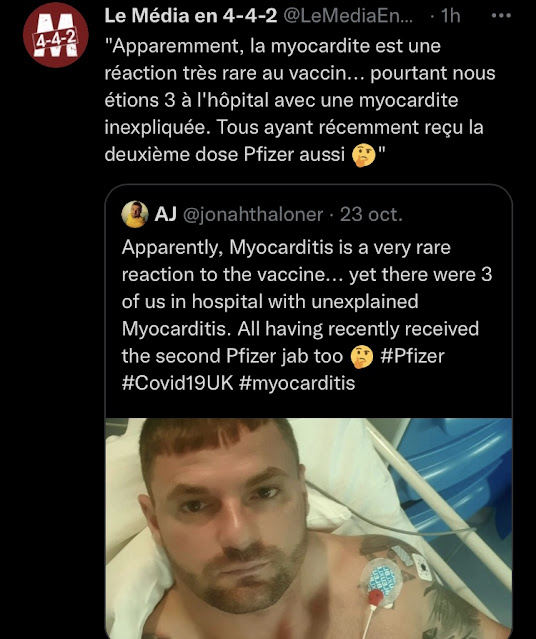Click the thinking emoji in French tweet

363,155
